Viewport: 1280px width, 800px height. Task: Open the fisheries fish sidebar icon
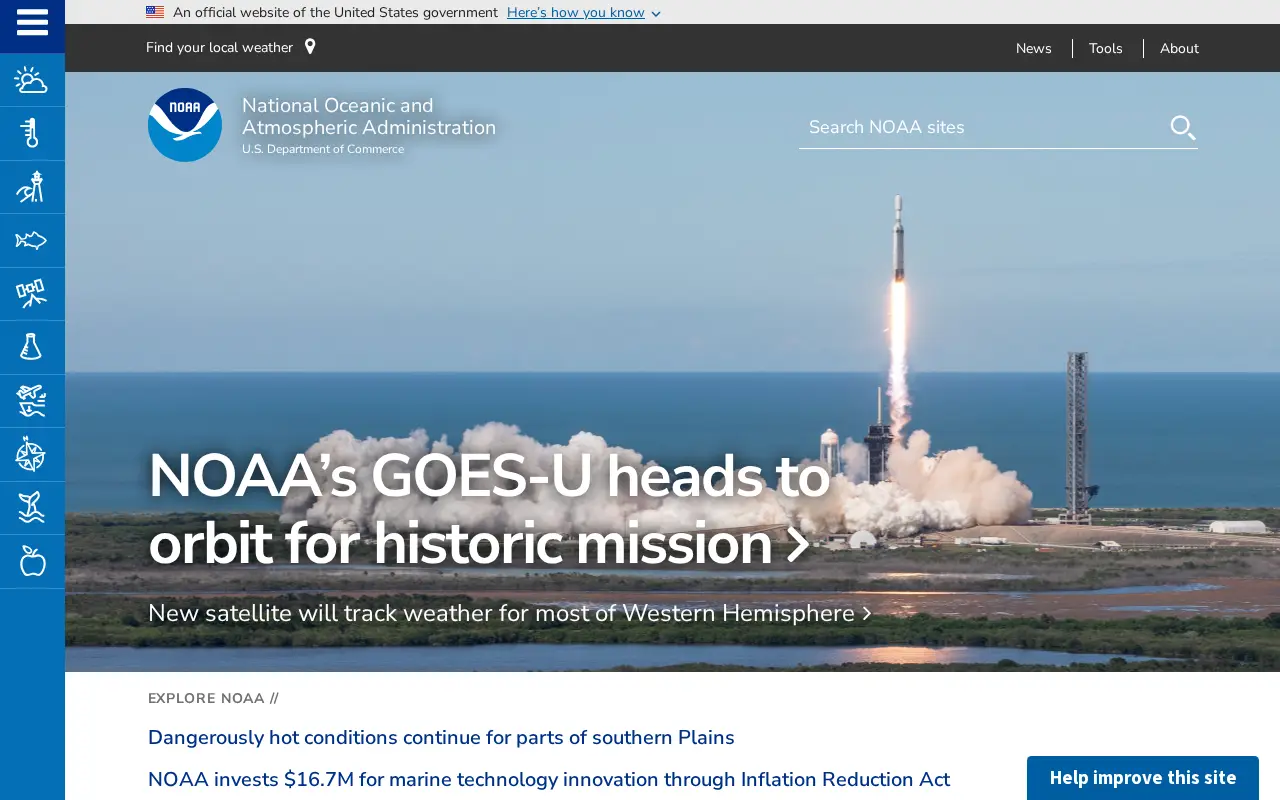tap(32, 240)
